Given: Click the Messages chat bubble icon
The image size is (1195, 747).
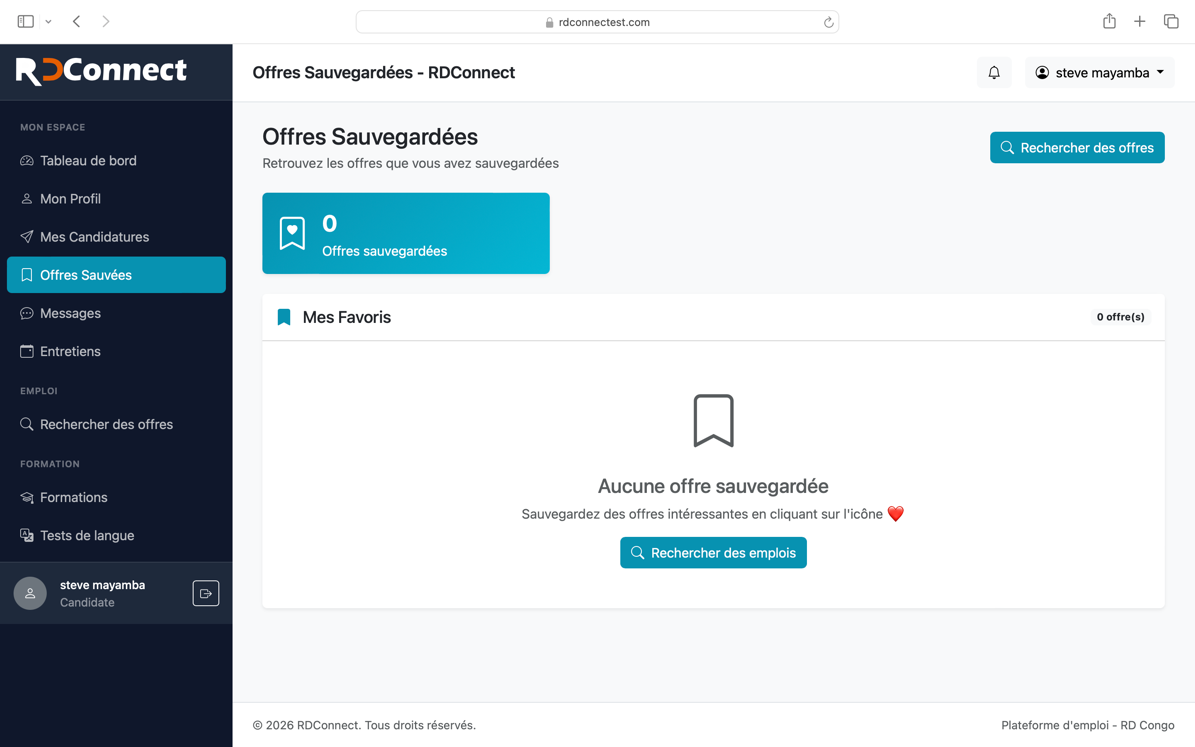Looking at the screenshot, I should (x=27, y=313).
